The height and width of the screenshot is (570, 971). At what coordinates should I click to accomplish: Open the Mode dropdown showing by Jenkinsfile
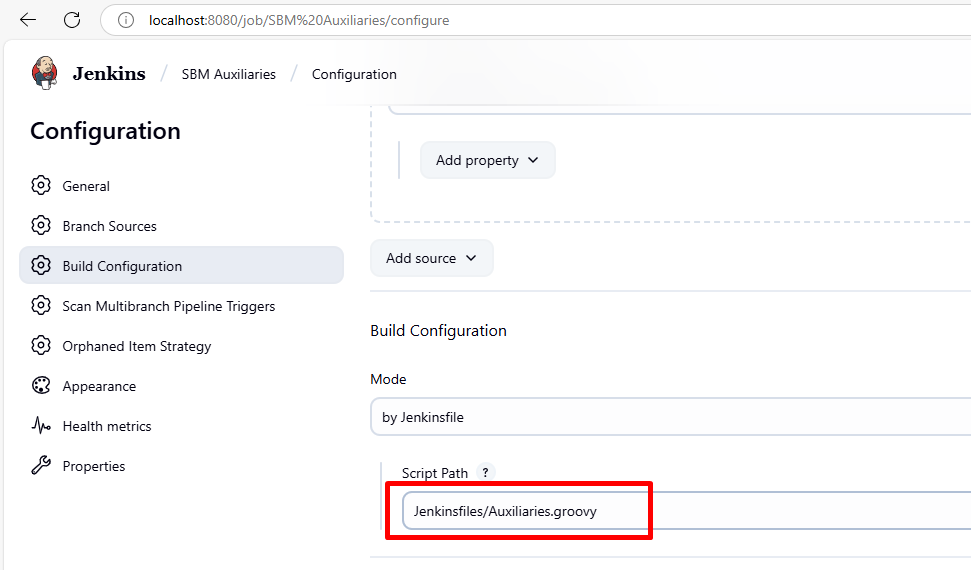[670, 417]
